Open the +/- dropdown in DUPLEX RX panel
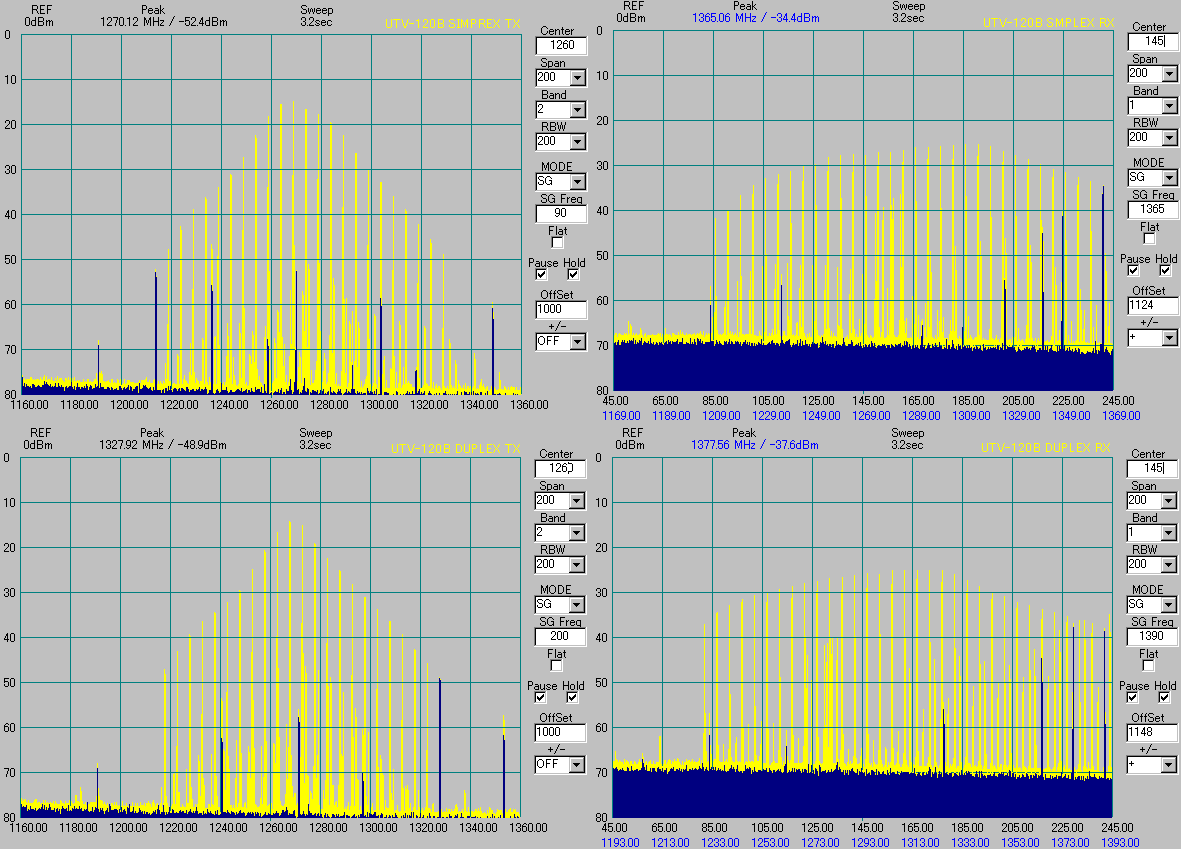 coord(1168,763)
